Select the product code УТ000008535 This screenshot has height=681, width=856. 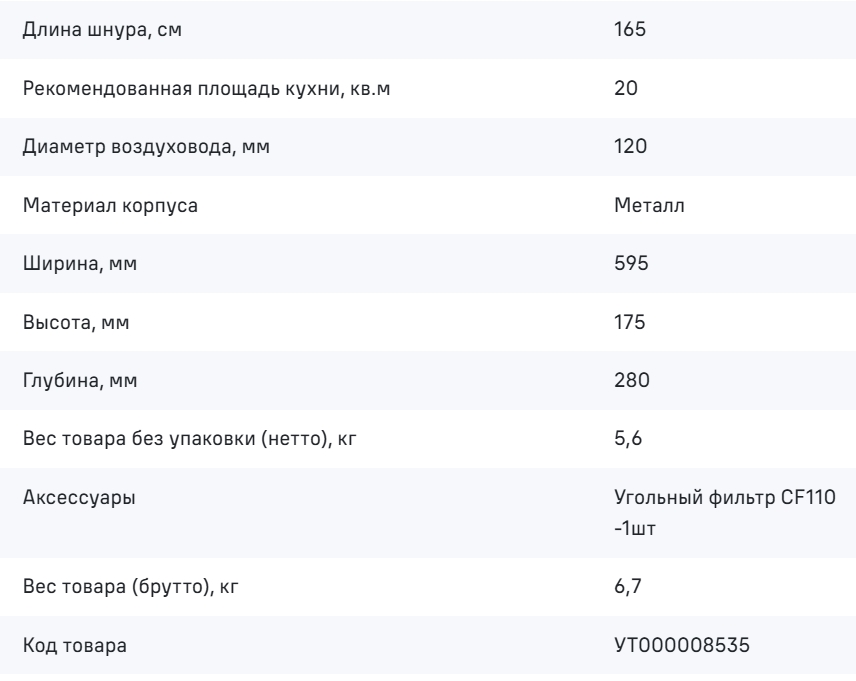[682, 645]
